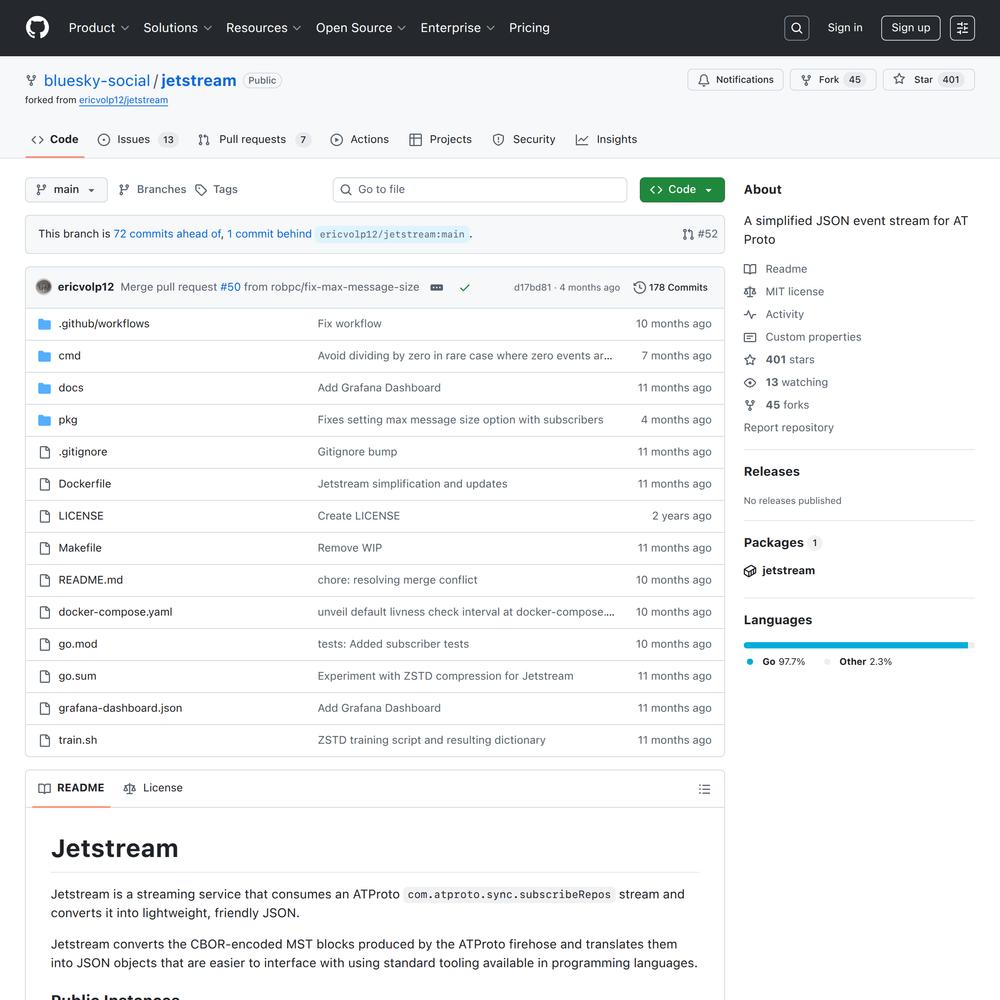Open the GitHub homepage logo
Viewport: 1000px width, 1000px height.
pos(37,27)
